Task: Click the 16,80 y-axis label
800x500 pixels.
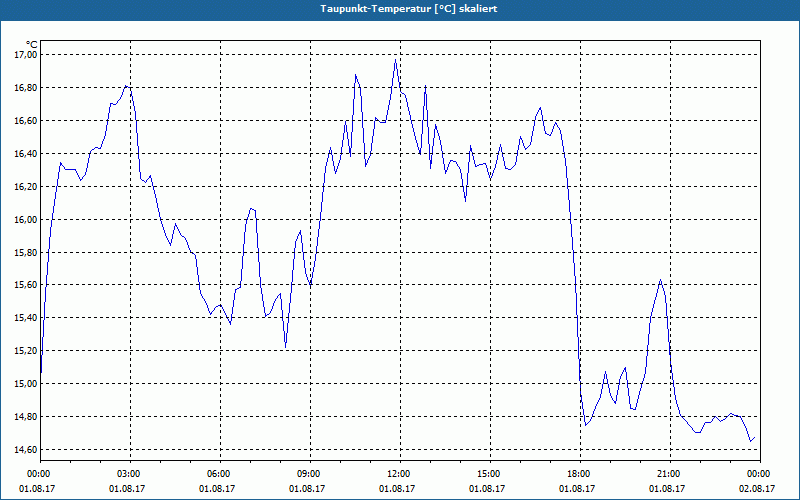Action: click(x=26, y=88)
